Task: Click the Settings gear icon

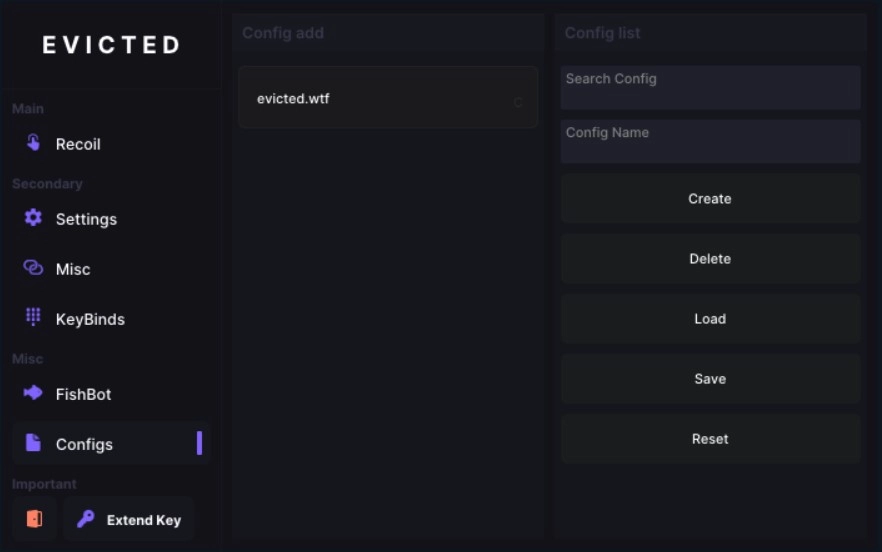Action: pos(33,218)
